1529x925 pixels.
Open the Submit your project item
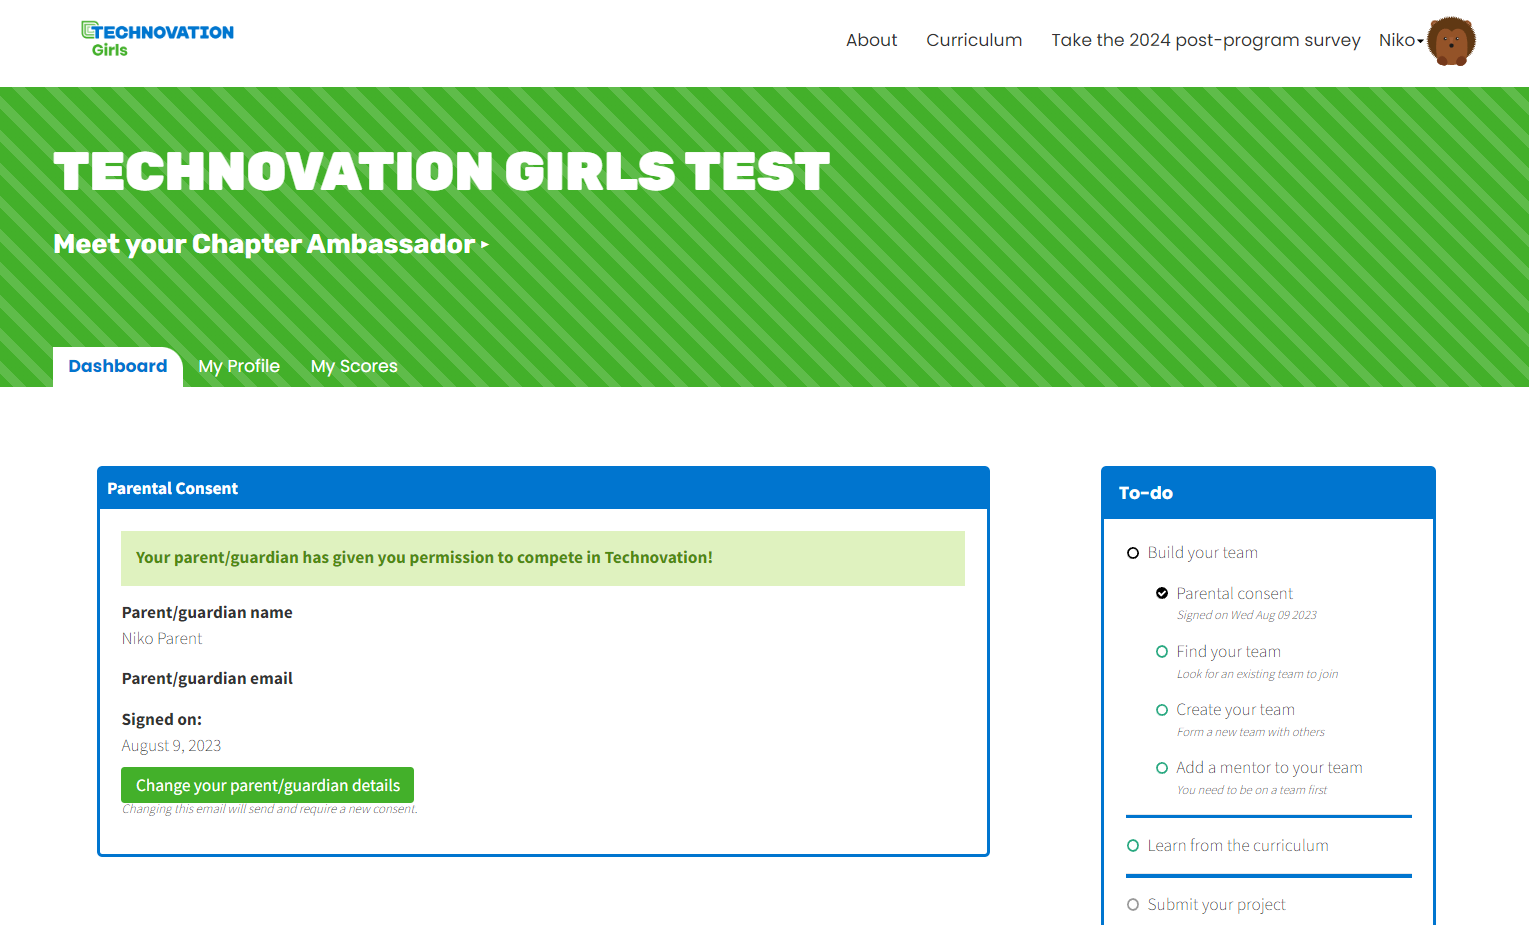tap(1216, 904)
